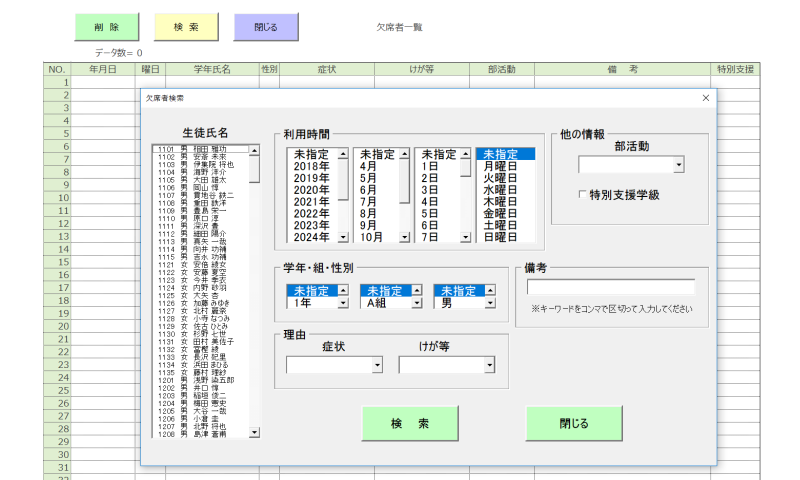Click row number 10 on the sheet
800x480 pixels.
coord(57,198)
